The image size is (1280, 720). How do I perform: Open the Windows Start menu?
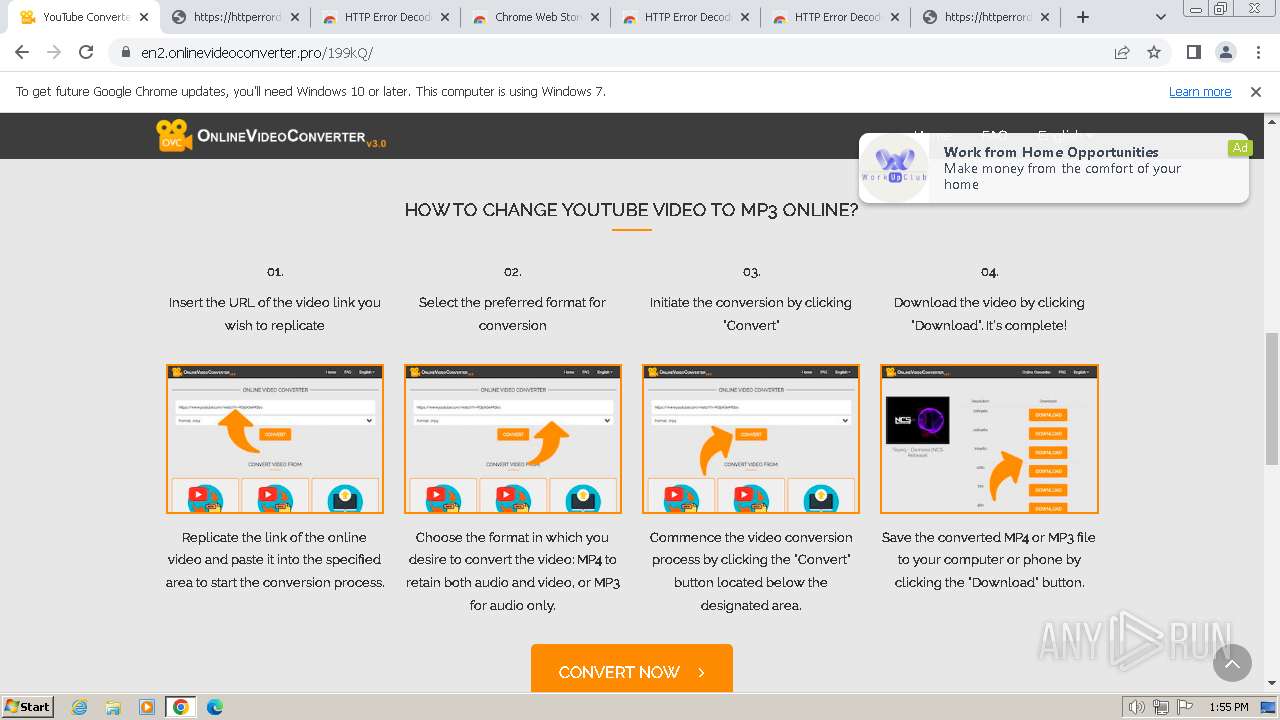pos(28,707)
